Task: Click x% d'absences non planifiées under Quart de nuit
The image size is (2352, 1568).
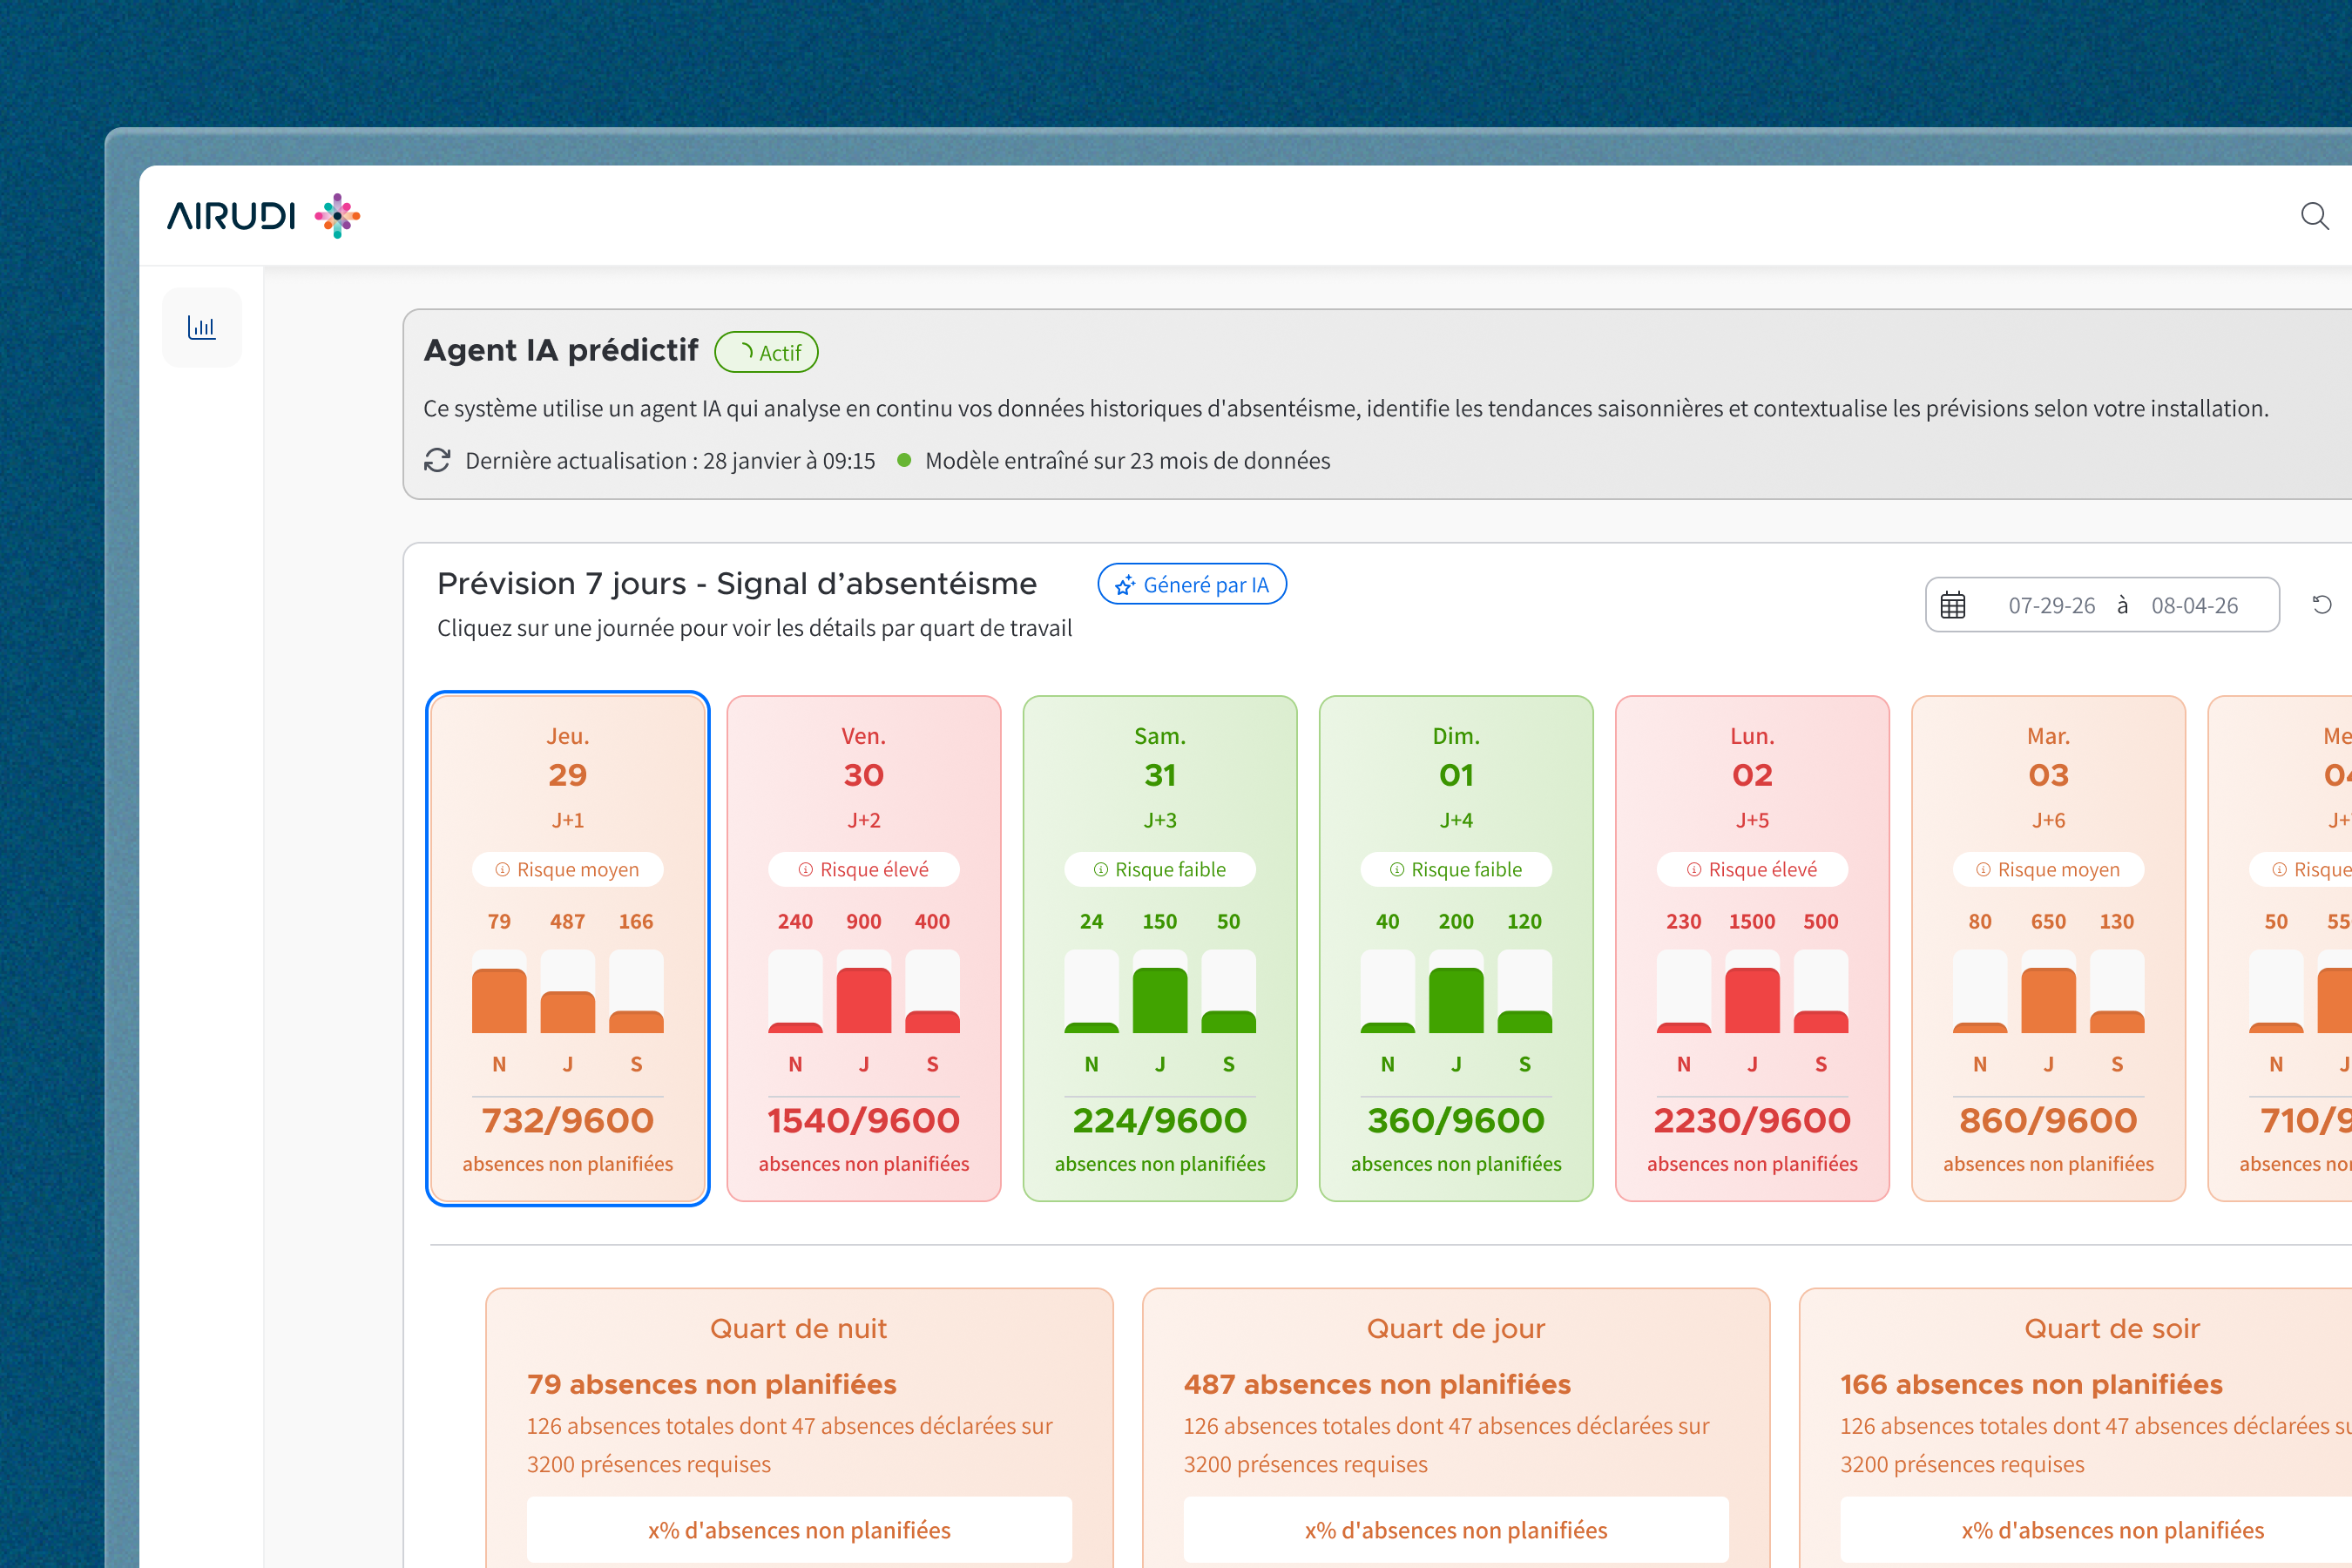Action: tap(799, 1529)
